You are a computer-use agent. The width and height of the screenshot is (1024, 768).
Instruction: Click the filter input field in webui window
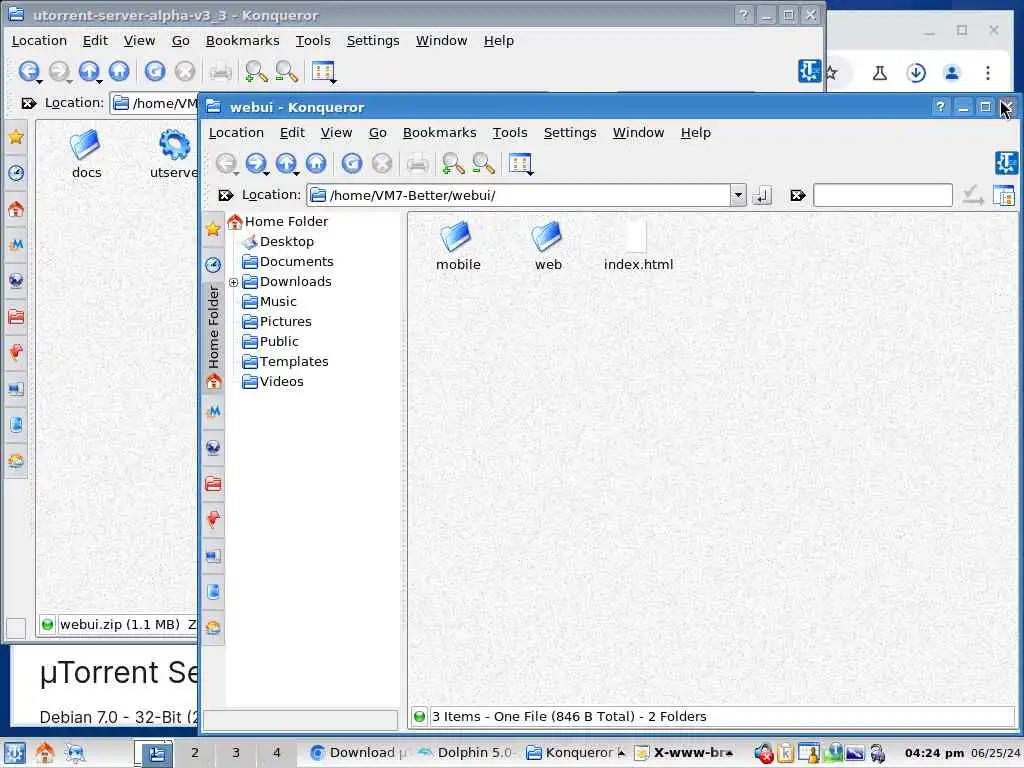tap(882, 195)
